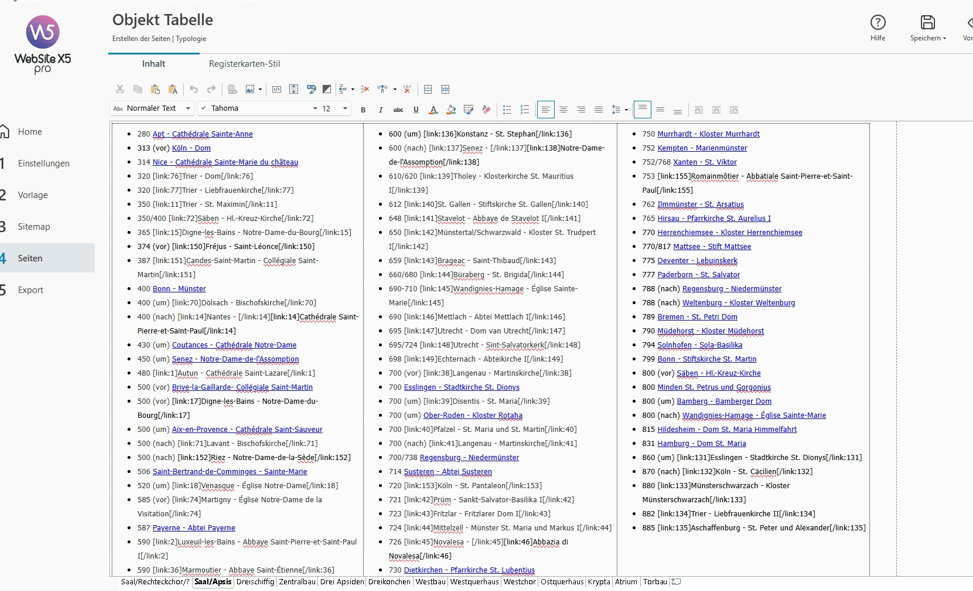Align text right
This screenshot has height=591, width=973.
pyautogui.click(x=581, y=110)
